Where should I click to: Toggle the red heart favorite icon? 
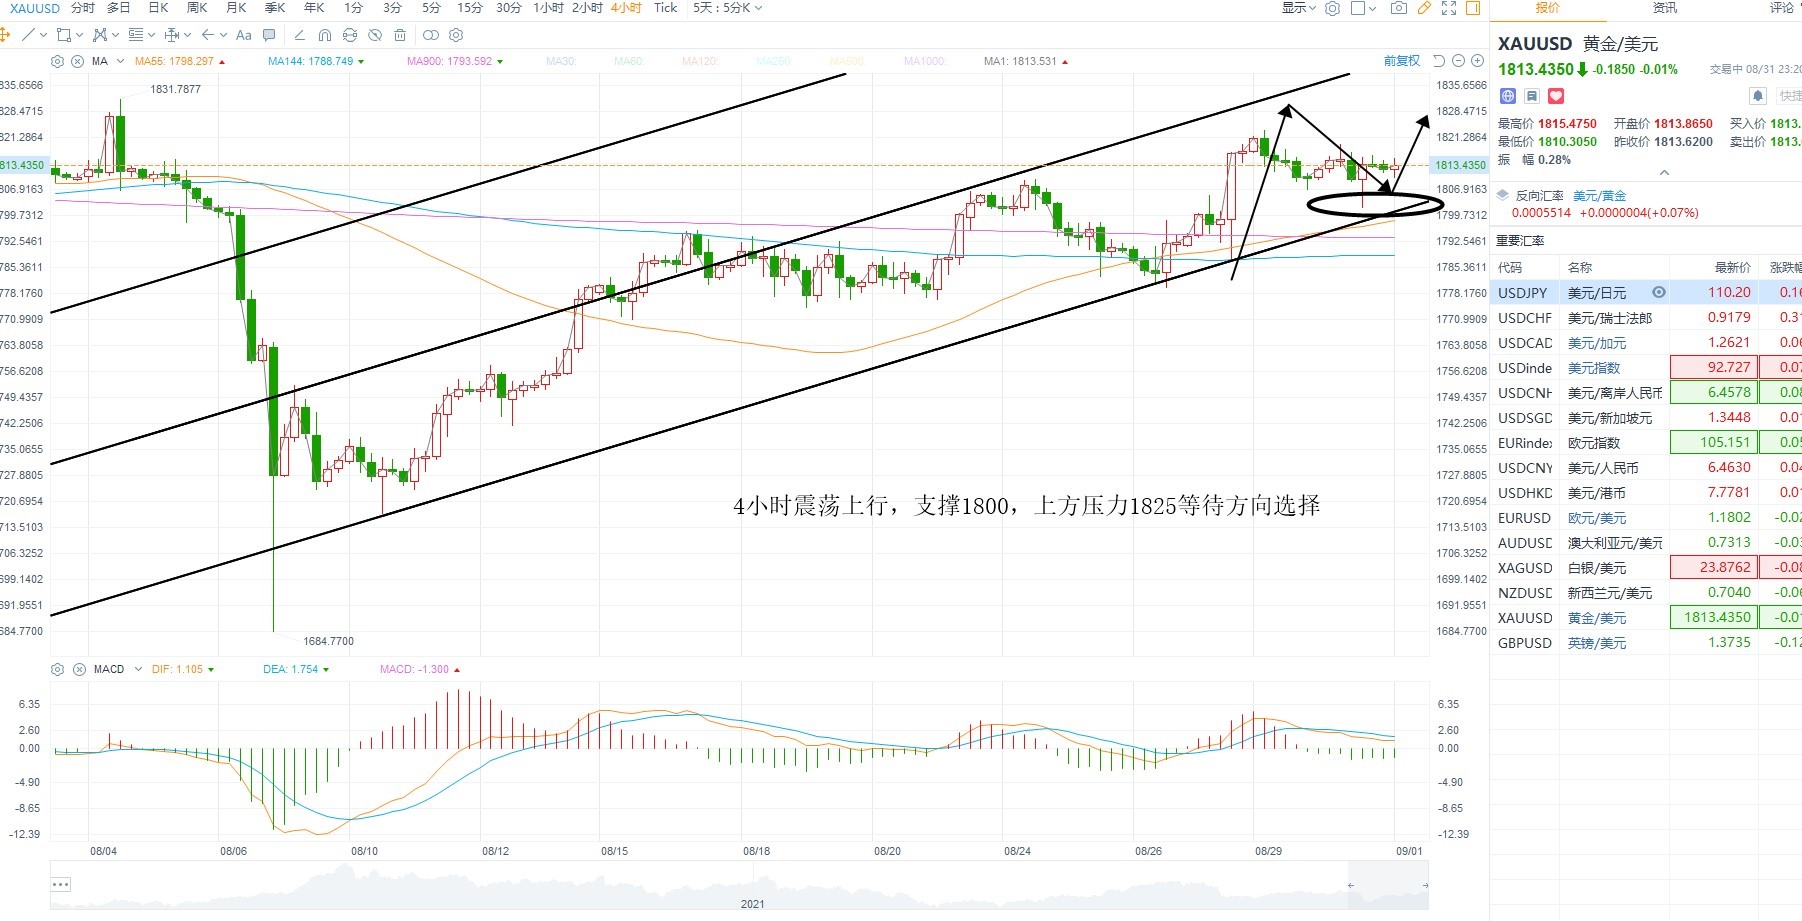pyautogui.click(x=1556, y=96)
